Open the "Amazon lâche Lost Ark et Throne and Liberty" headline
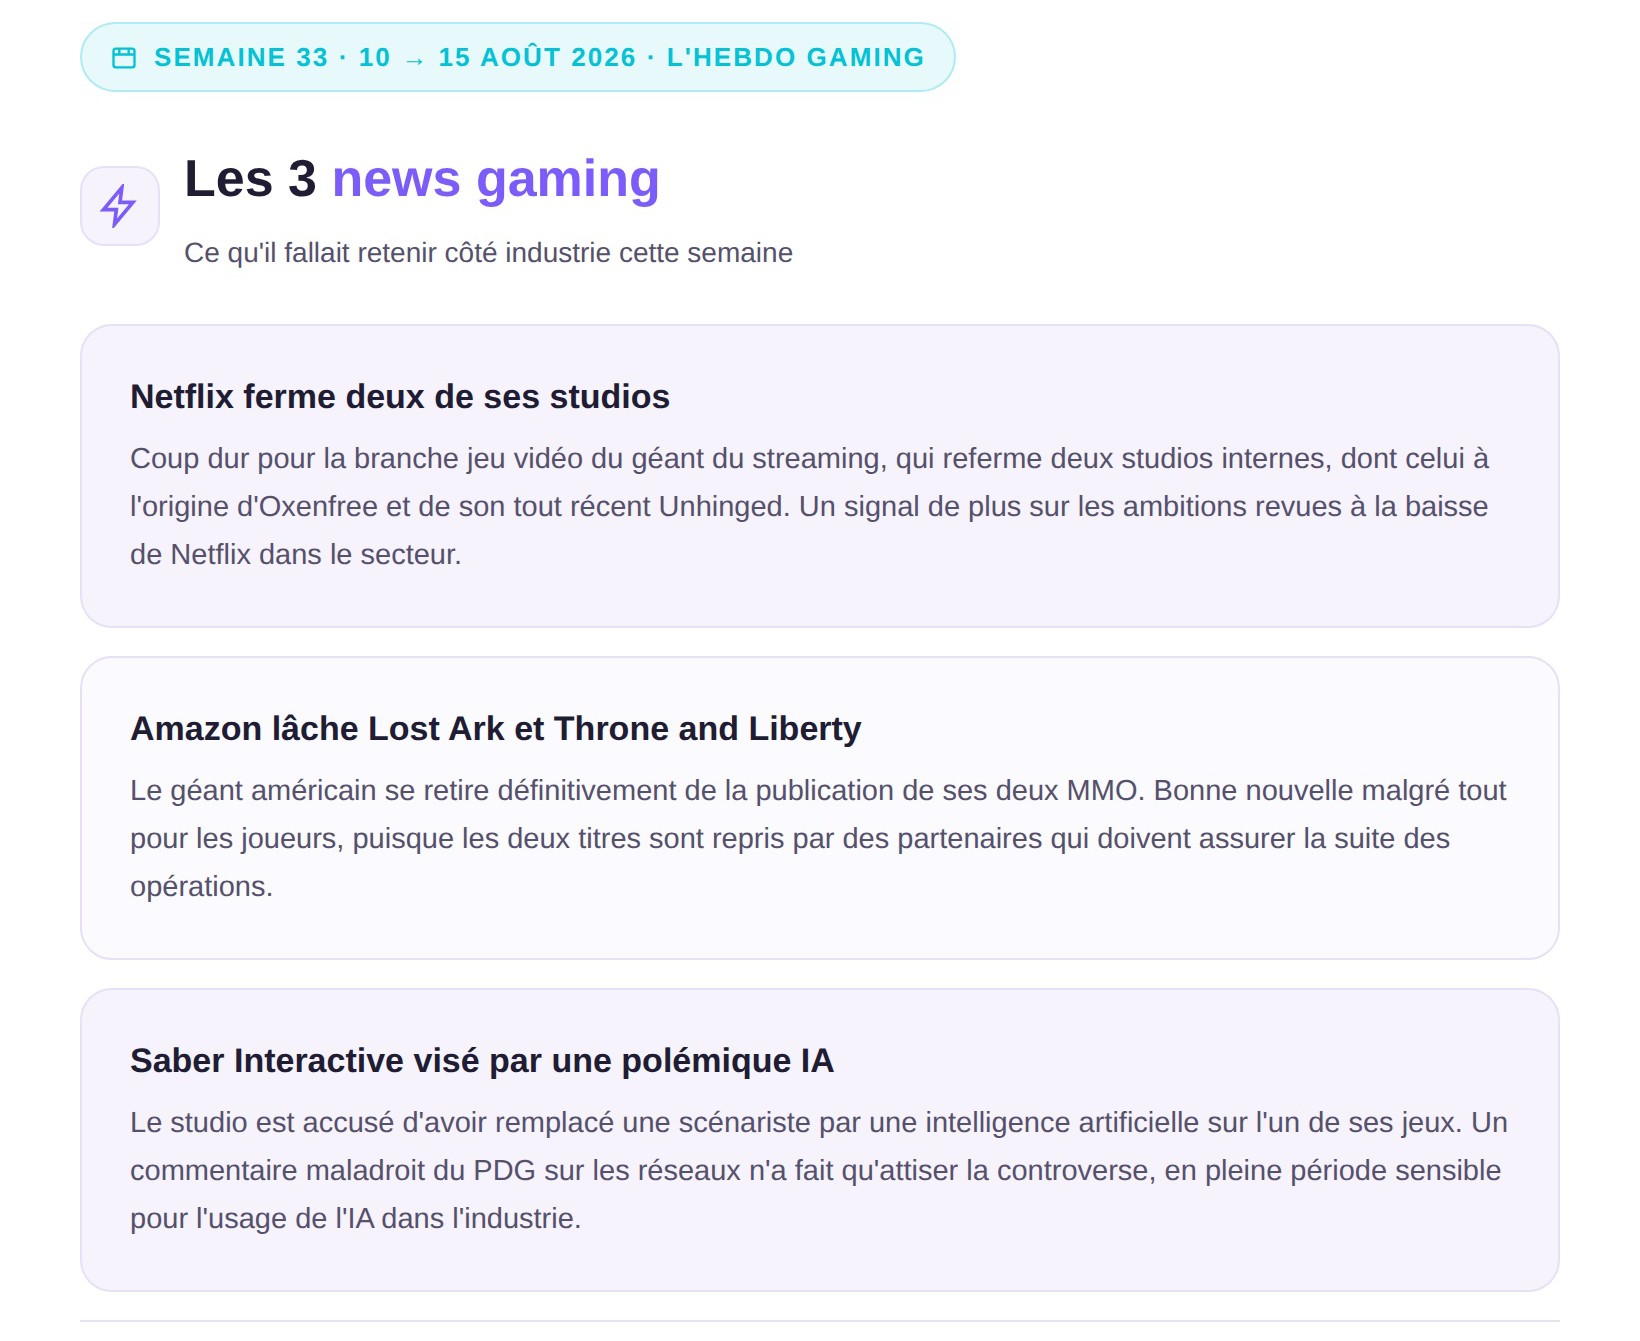This screenshot has height=1341, width=1640. [x=496, y=729]
